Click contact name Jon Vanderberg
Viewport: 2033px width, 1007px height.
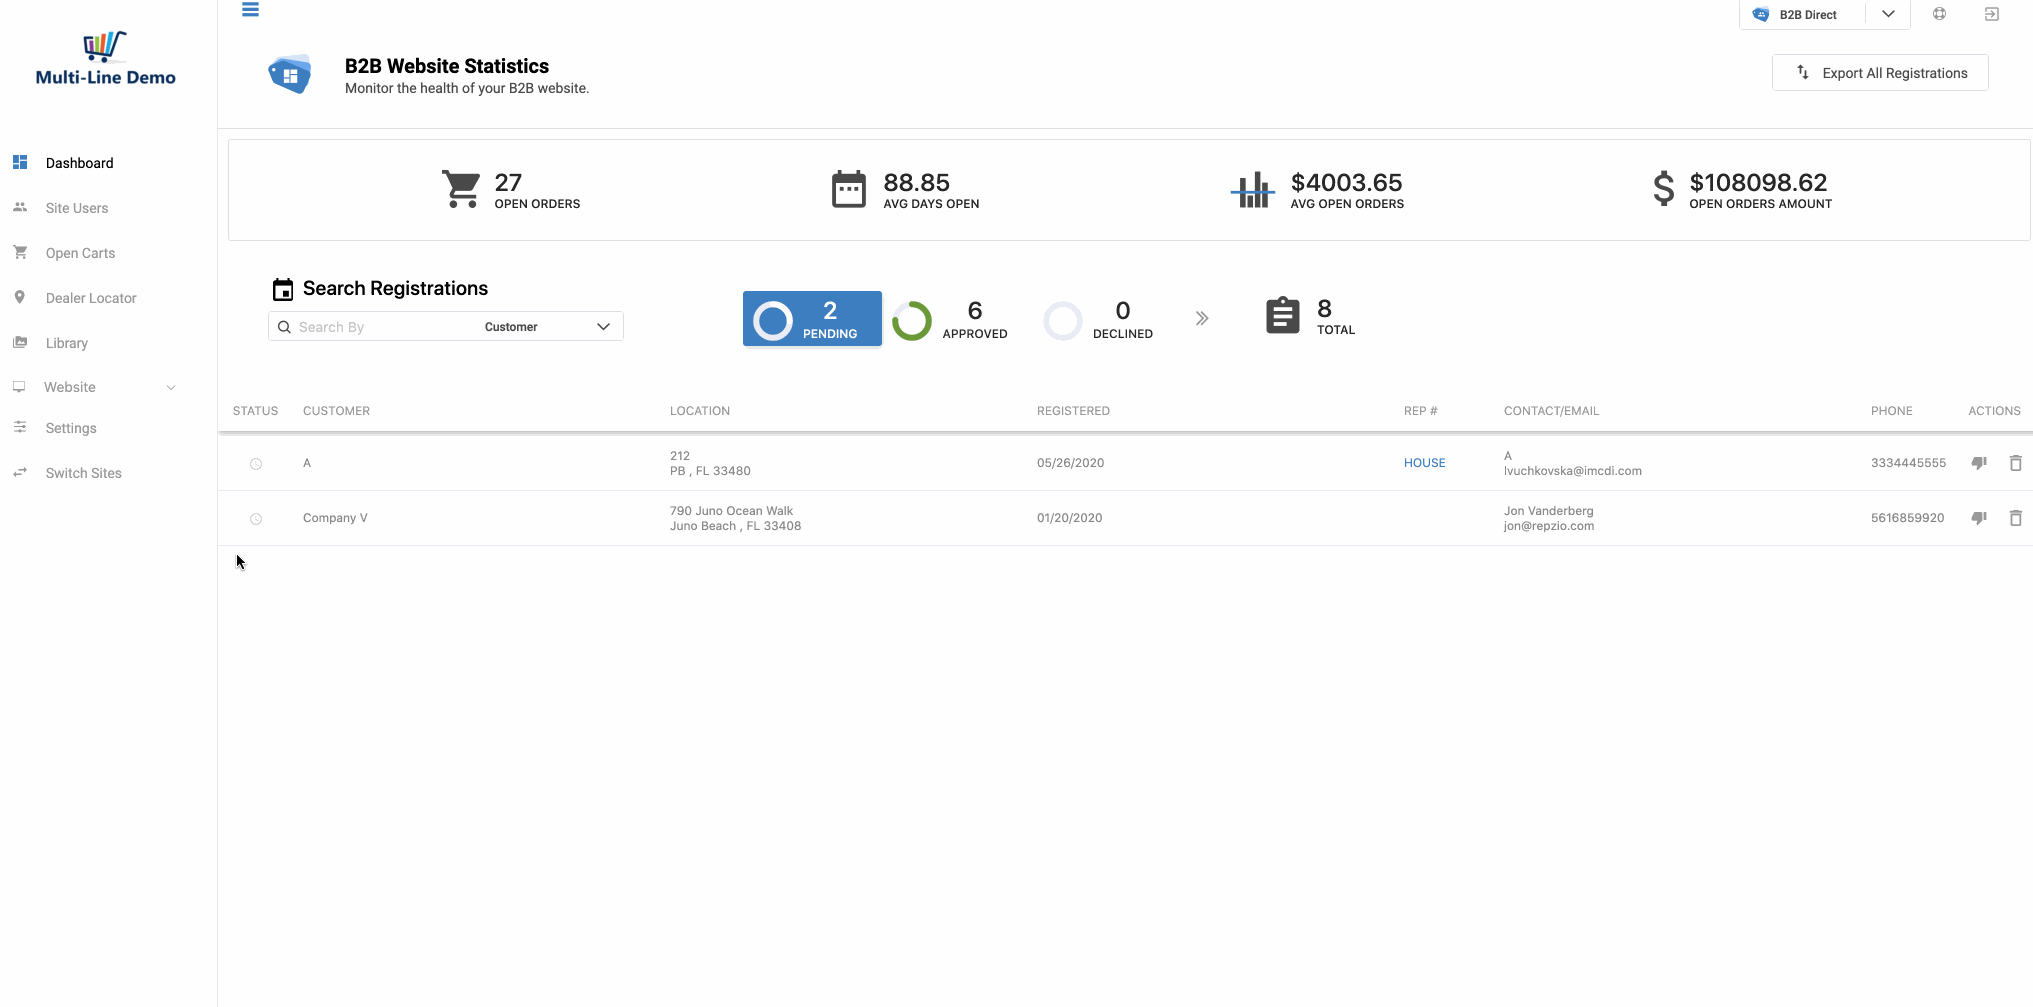[1548, 511]
